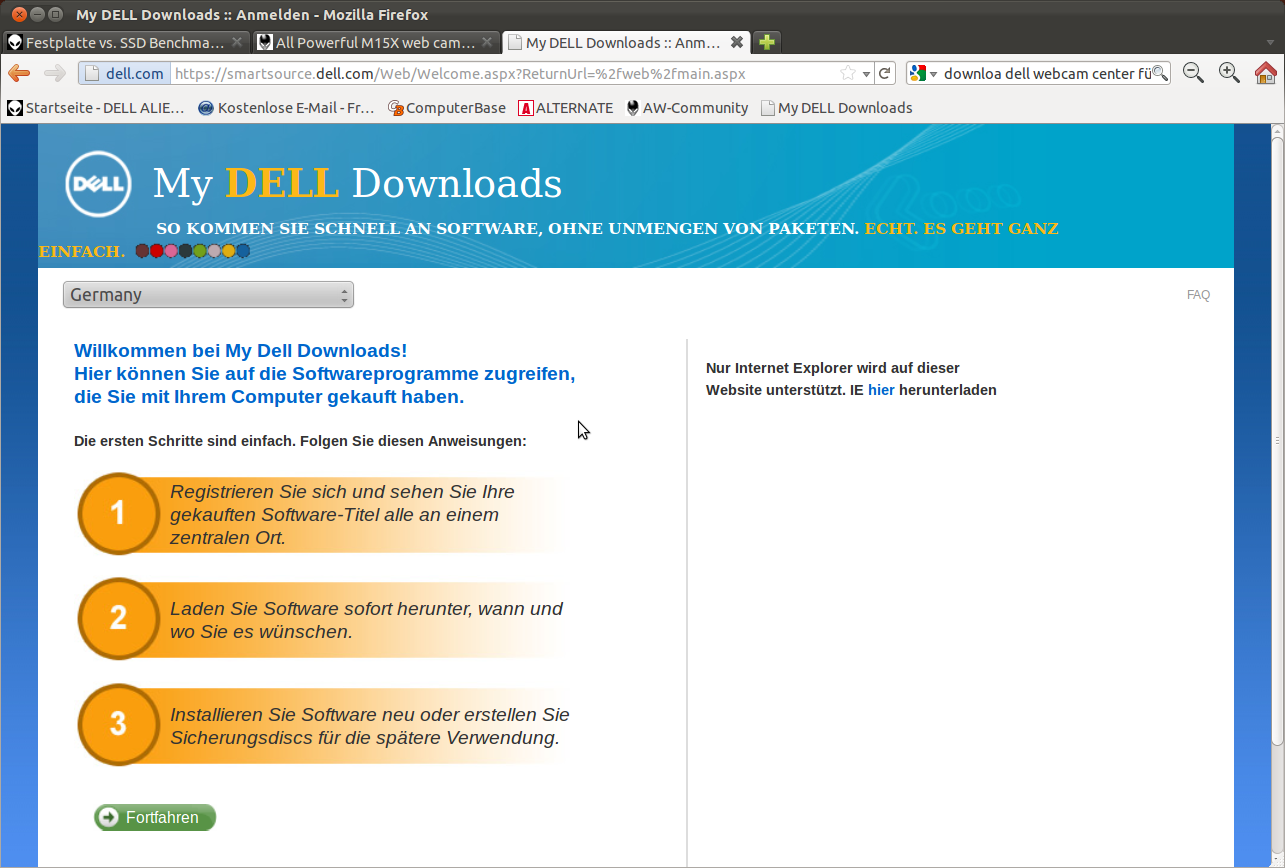Open a new tab with the green plus
This screenshot has width=1285, height=868.
pos(767,42)
